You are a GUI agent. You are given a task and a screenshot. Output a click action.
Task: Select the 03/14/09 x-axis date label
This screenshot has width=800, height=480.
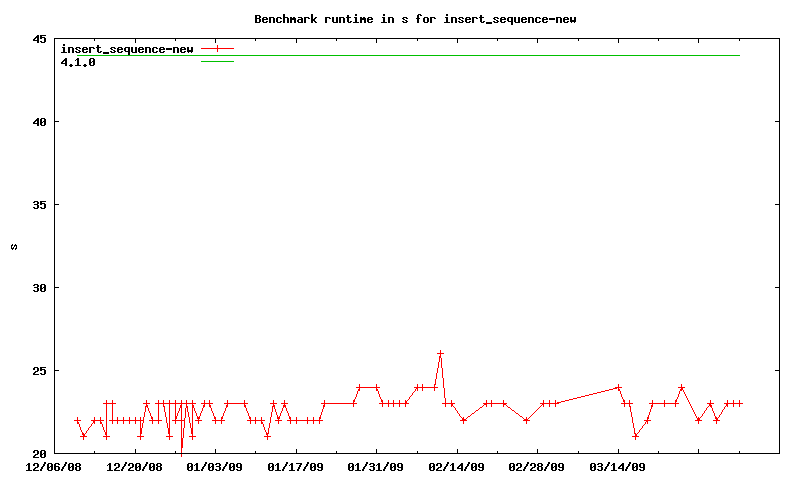pos(618,466)
